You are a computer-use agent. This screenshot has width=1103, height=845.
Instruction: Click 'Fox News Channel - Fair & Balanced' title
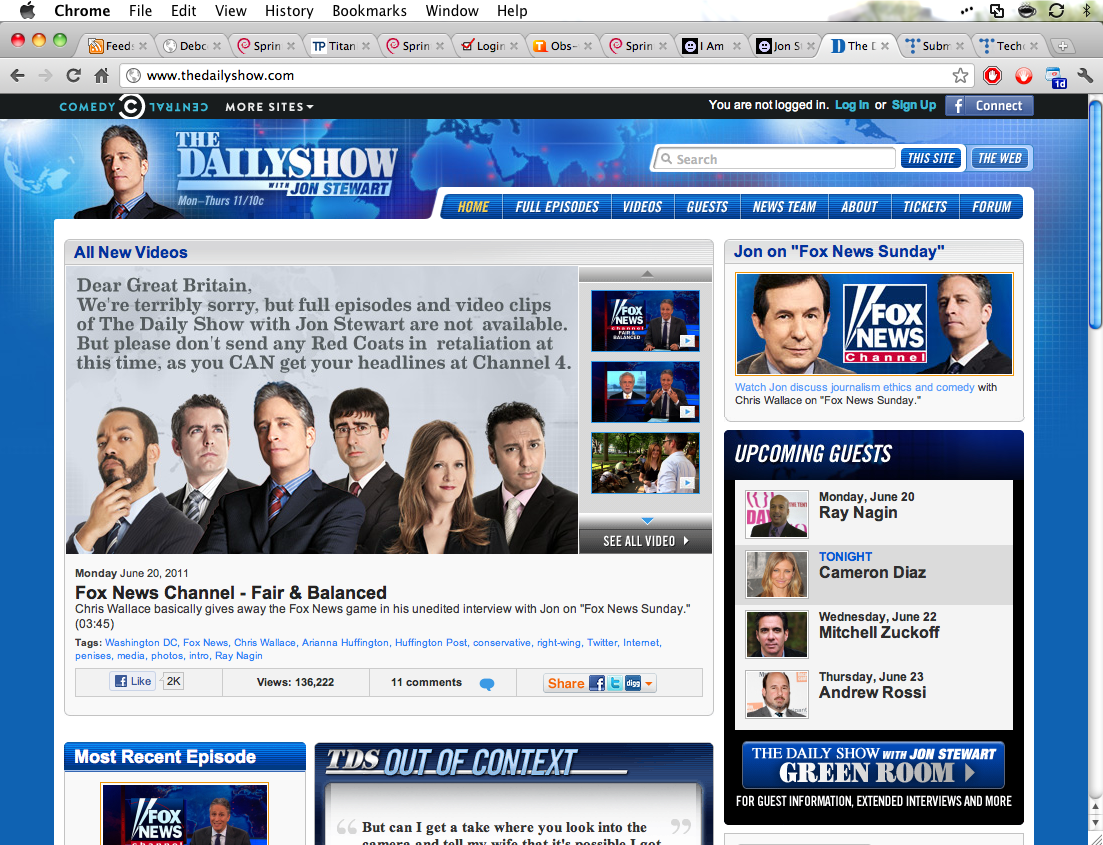(231, 592)
